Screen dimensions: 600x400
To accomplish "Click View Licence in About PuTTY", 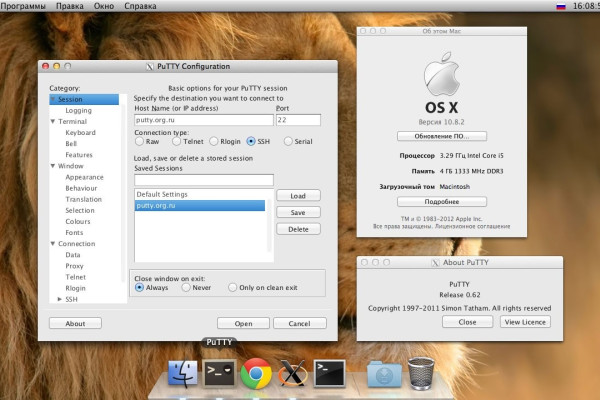I will (x=525, y=322).
